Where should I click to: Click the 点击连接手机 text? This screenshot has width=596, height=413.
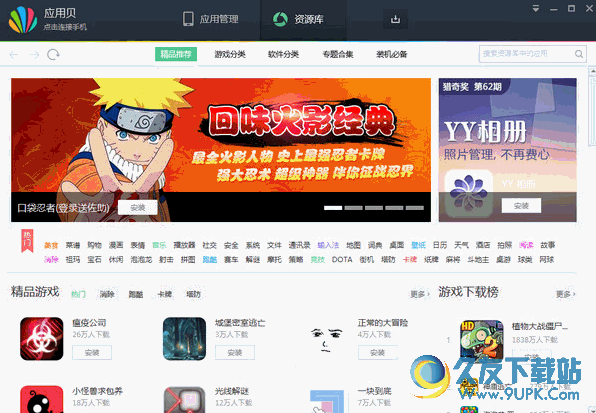(x=65, y=27)
